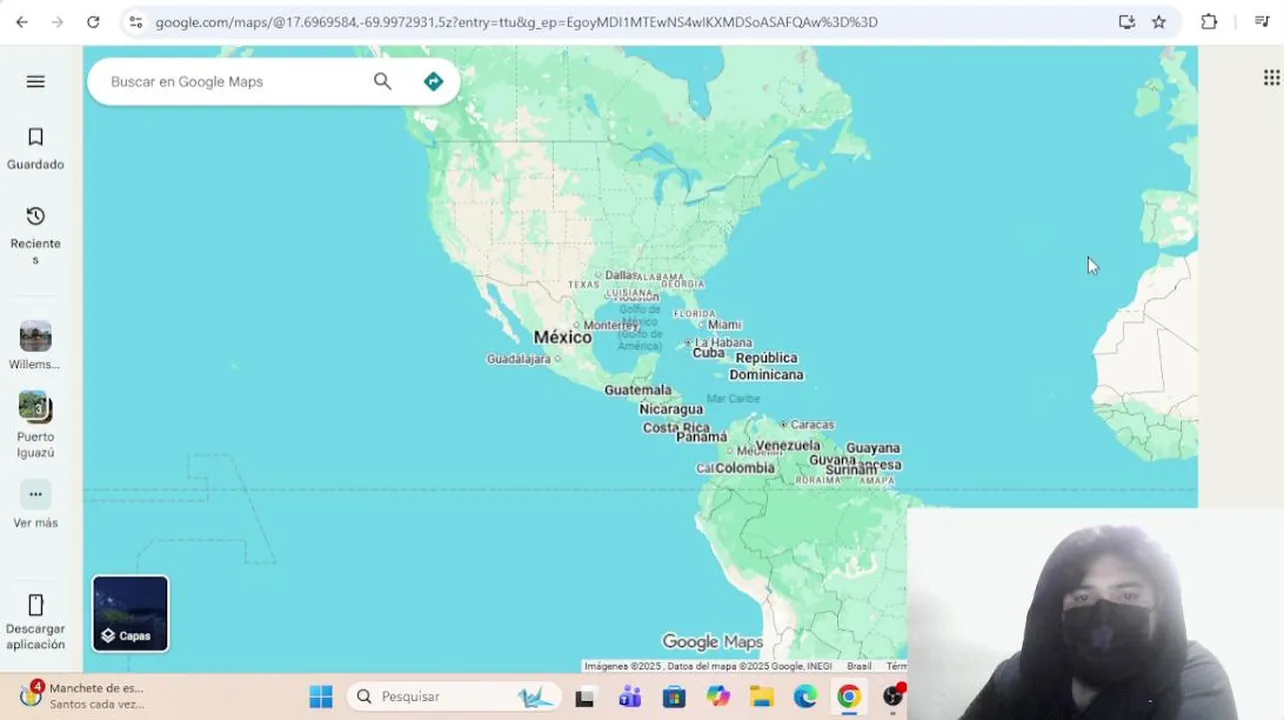Bookmark this page with star icon
The image size is (1284, 720).
coord(1159,22)
